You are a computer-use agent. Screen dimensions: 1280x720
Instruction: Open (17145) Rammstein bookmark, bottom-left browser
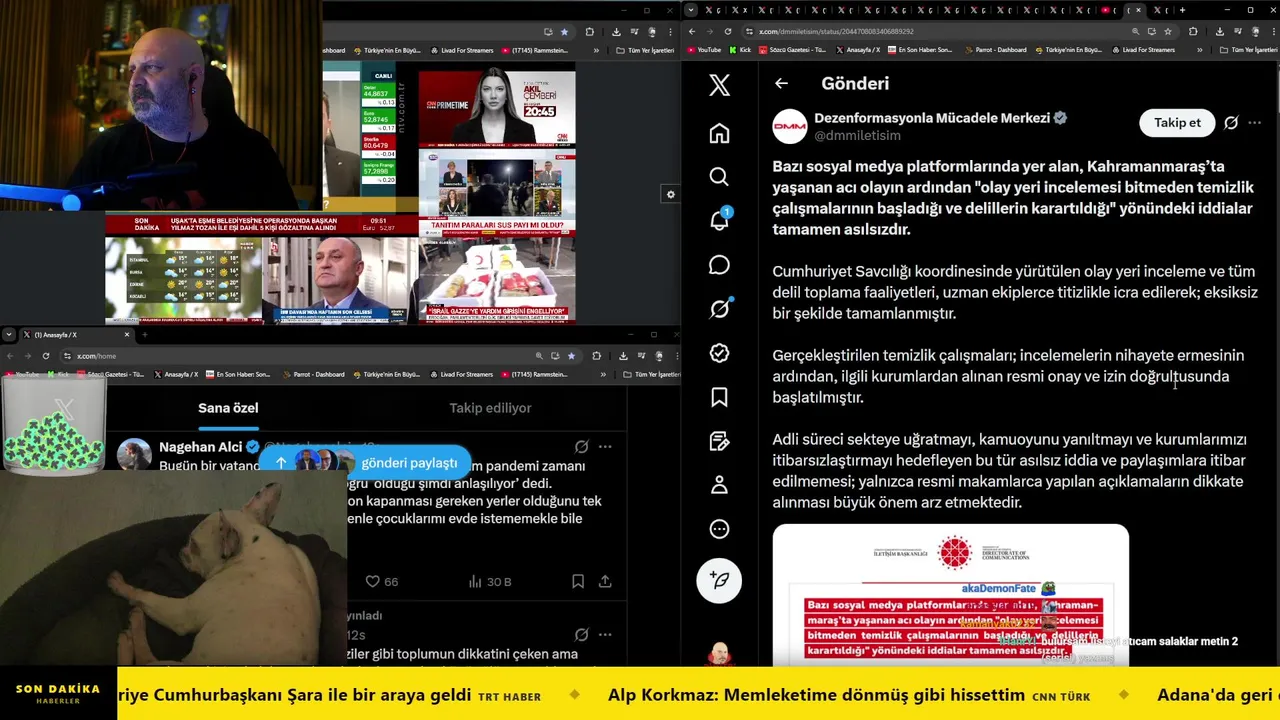coord(536,374)
